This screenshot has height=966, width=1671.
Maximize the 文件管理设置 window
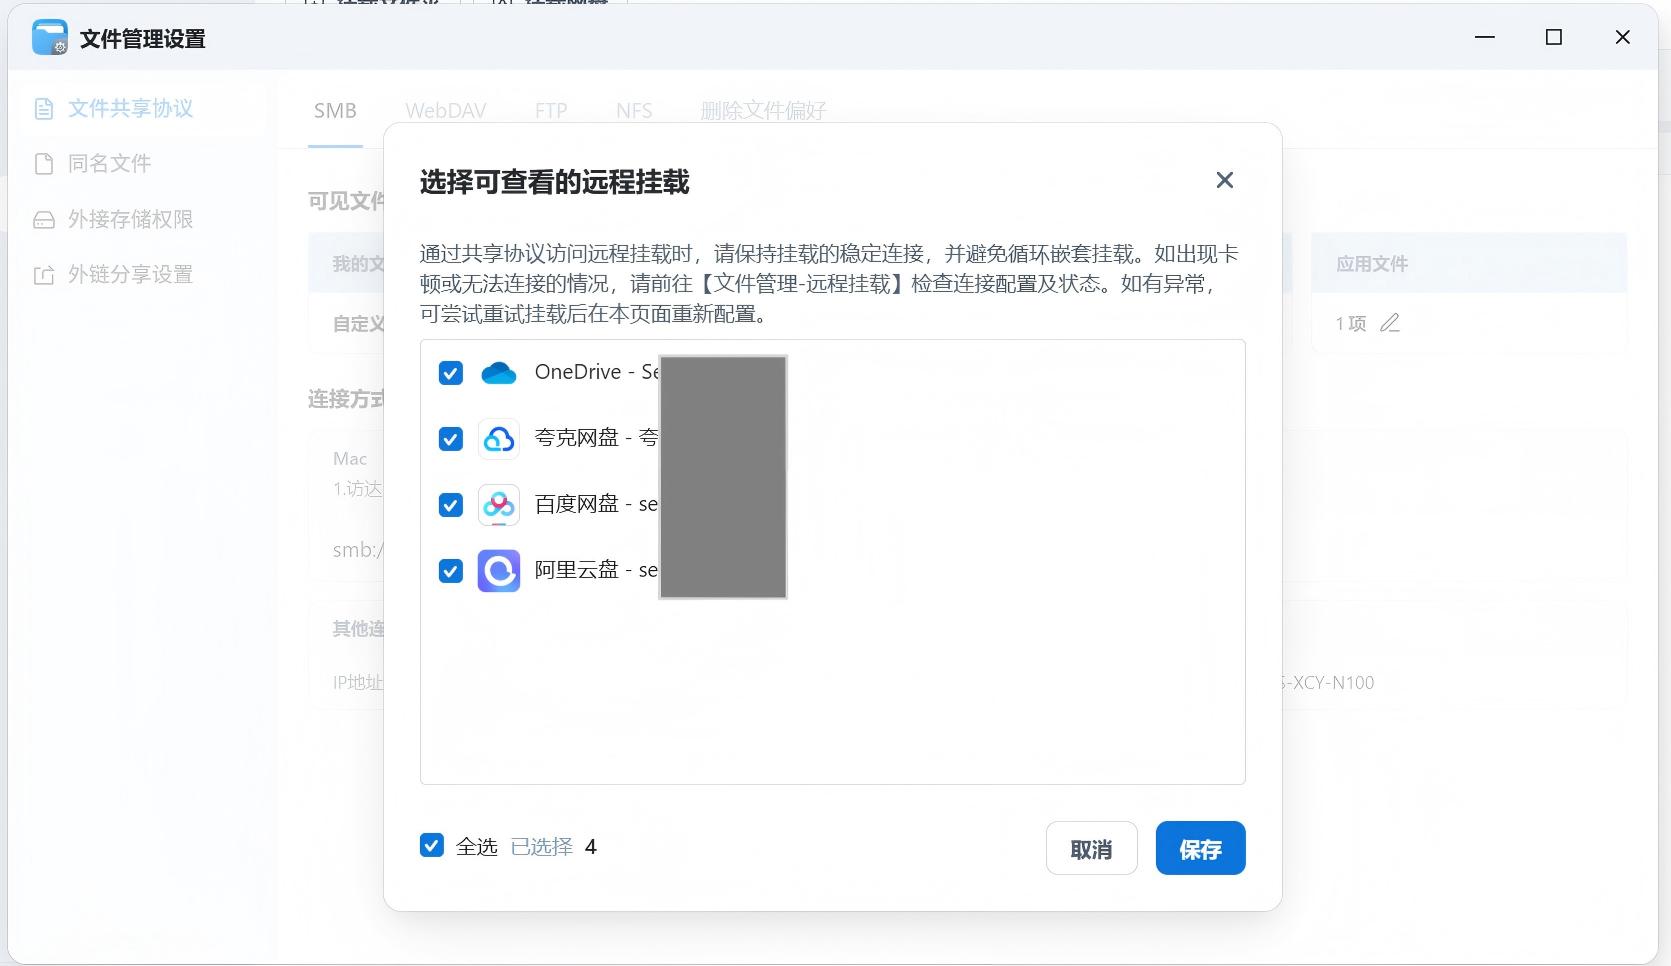1554,37
